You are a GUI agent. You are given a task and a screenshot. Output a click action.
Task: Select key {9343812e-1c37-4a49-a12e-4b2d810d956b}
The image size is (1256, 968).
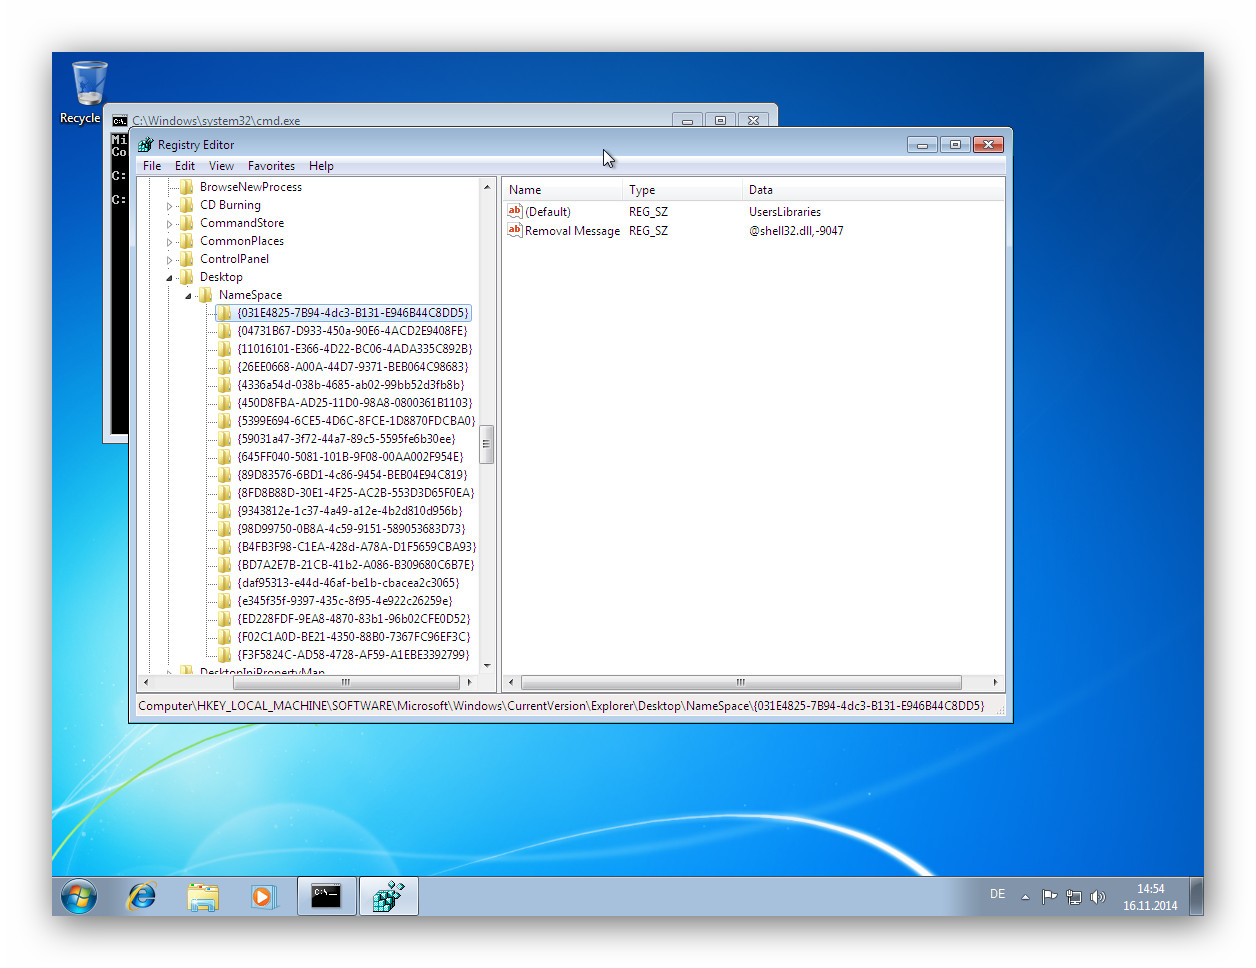coord(350,511)
